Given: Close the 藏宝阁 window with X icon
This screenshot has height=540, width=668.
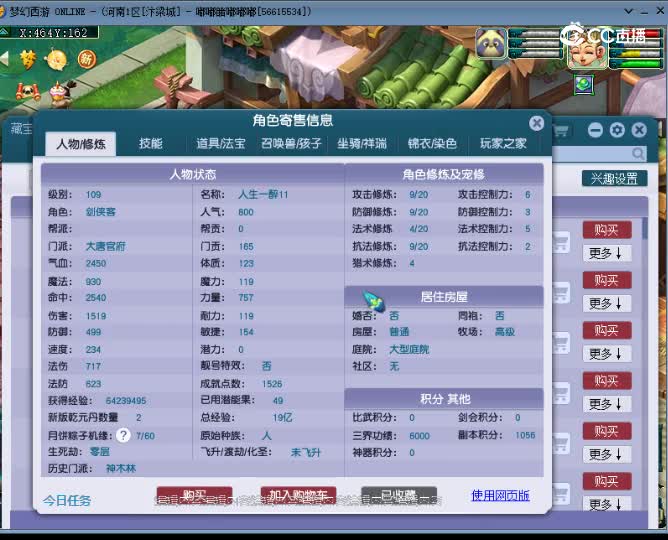Looking at the screenshot, I should 639,130.
